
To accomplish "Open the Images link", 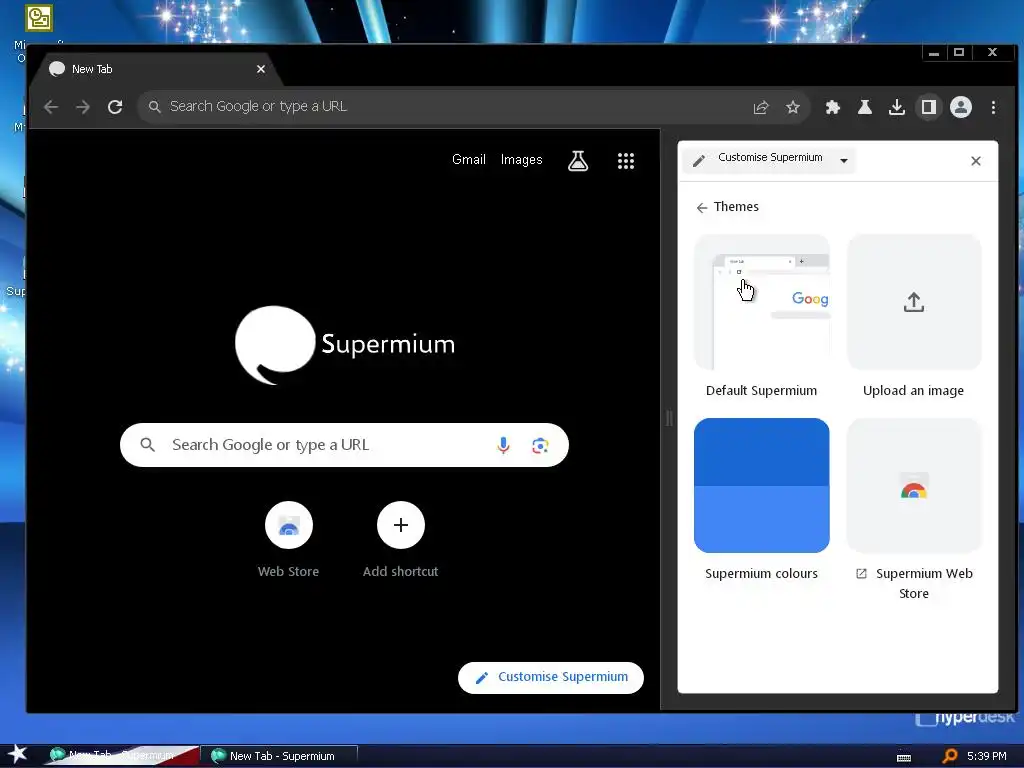I will click(521, 159).
